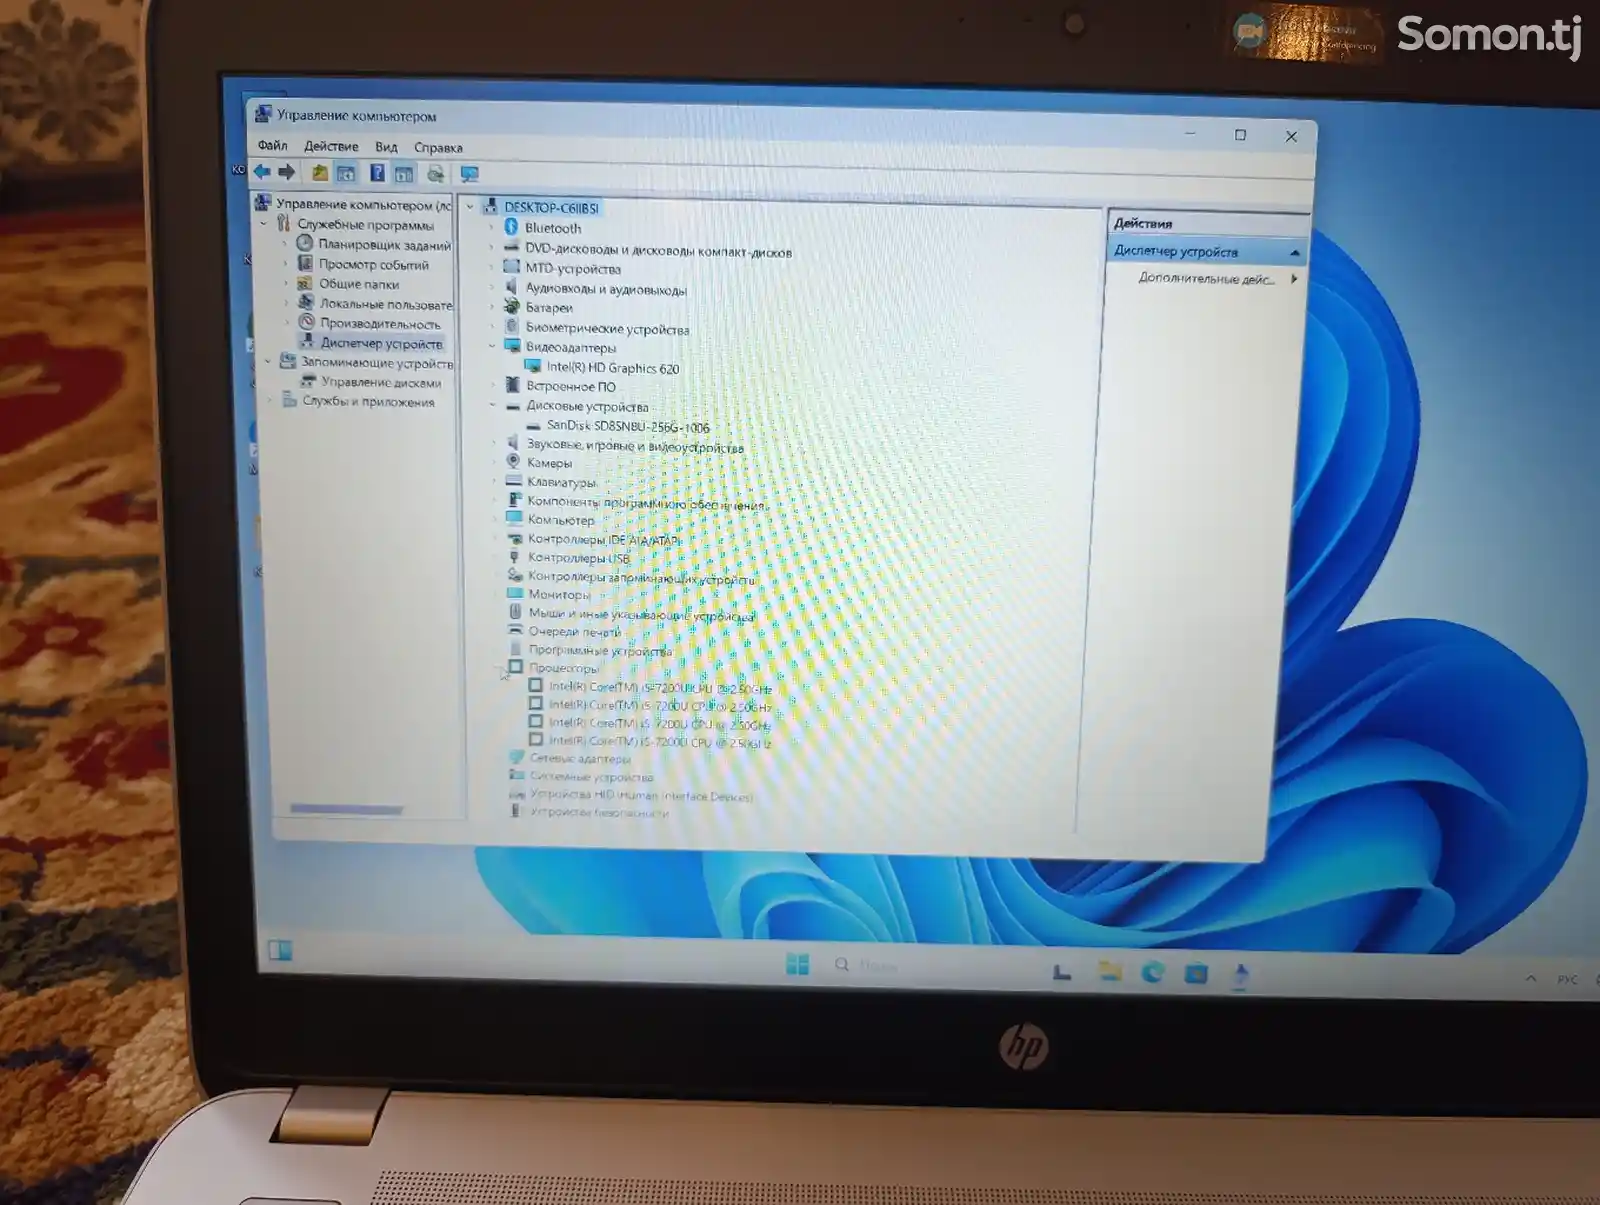Click the Back arrow toolbar icon

263,172
